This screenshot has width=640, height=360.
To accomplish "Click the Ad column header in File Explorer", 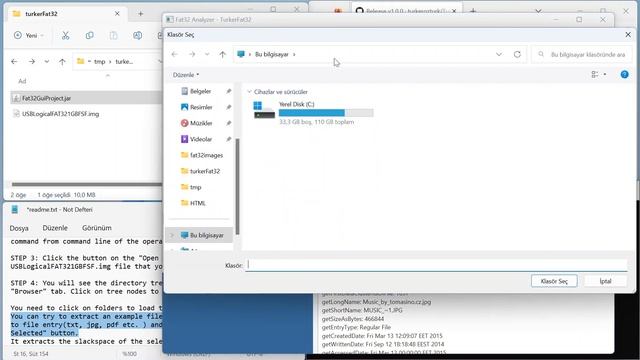I will pos(22,81).
